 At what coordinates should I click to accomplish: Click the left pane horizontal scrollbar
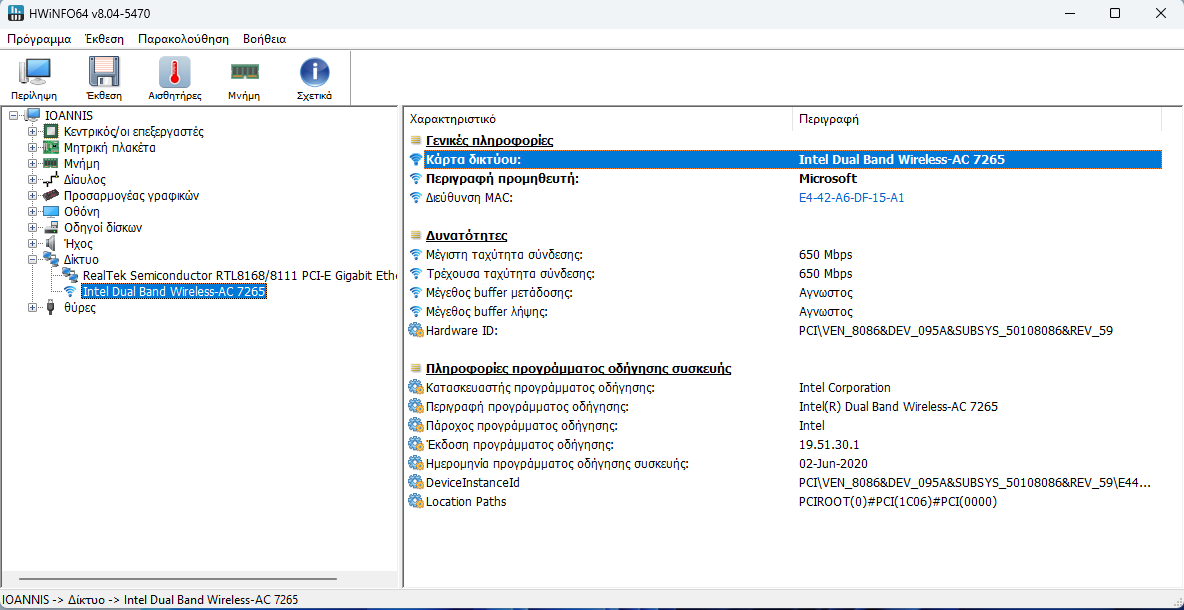(x=178, y=579)
